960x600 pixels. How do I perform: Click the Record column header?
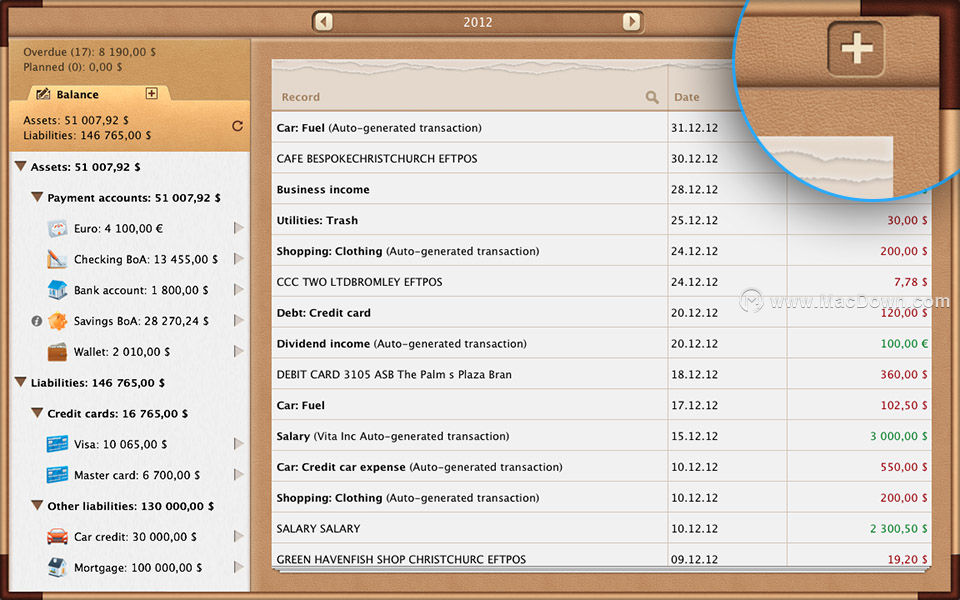click(301, 97)
